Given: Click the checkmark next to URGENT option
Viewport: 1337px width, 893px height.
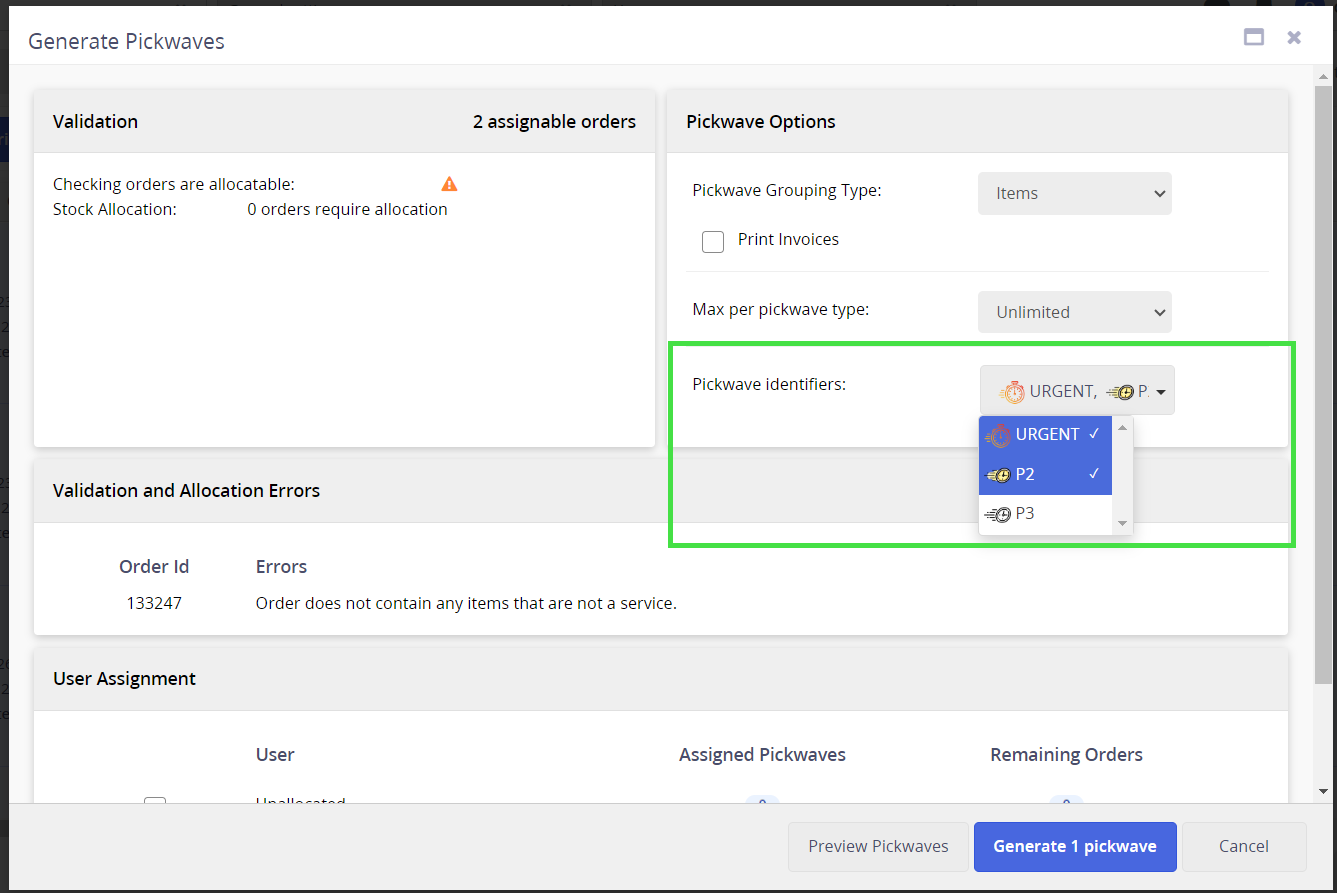Looking at the screenshot, I should (1095, 434).
